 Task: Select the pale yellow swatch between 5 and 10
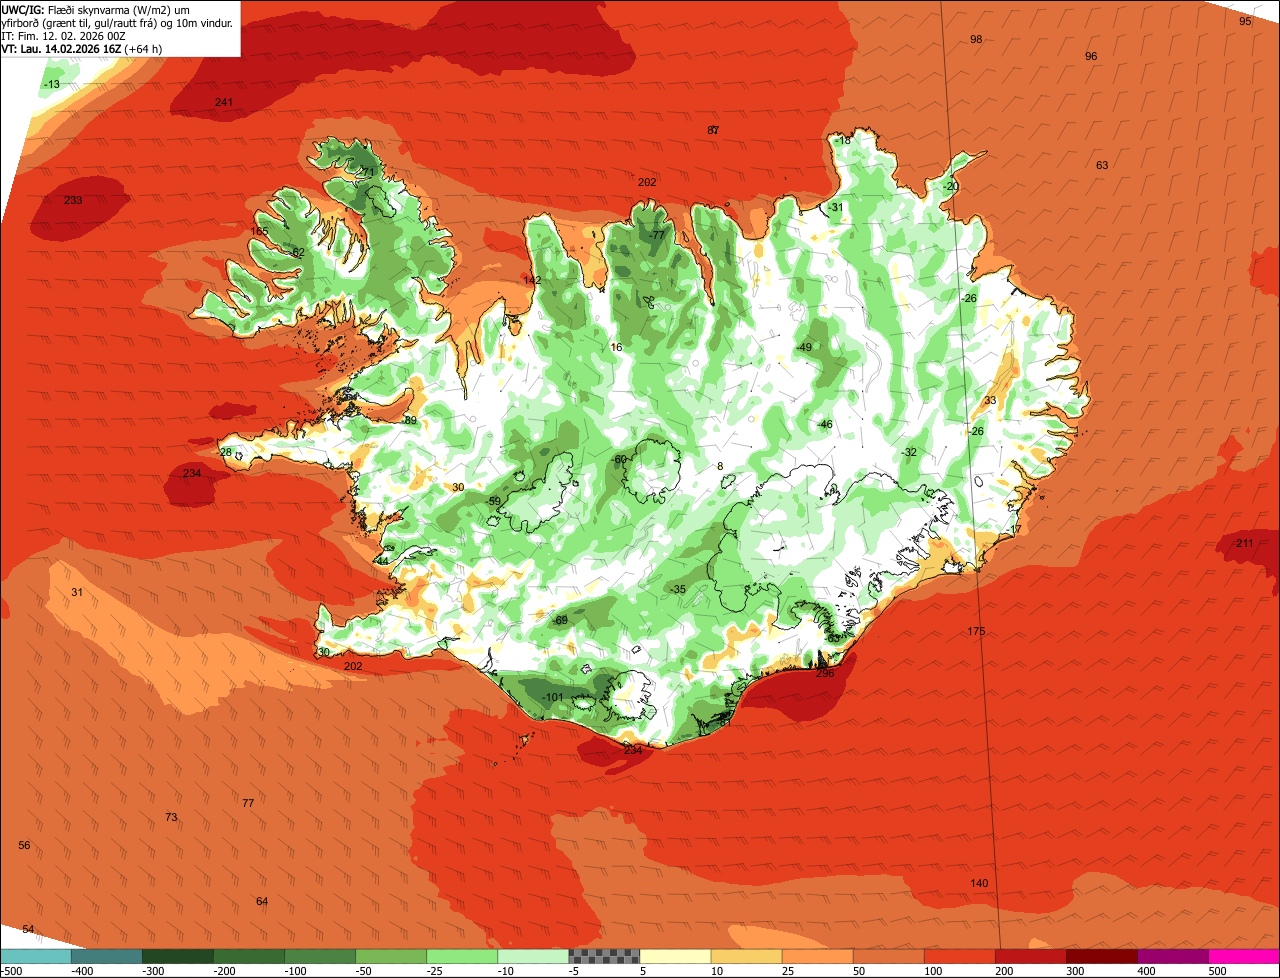click(675, 956)
